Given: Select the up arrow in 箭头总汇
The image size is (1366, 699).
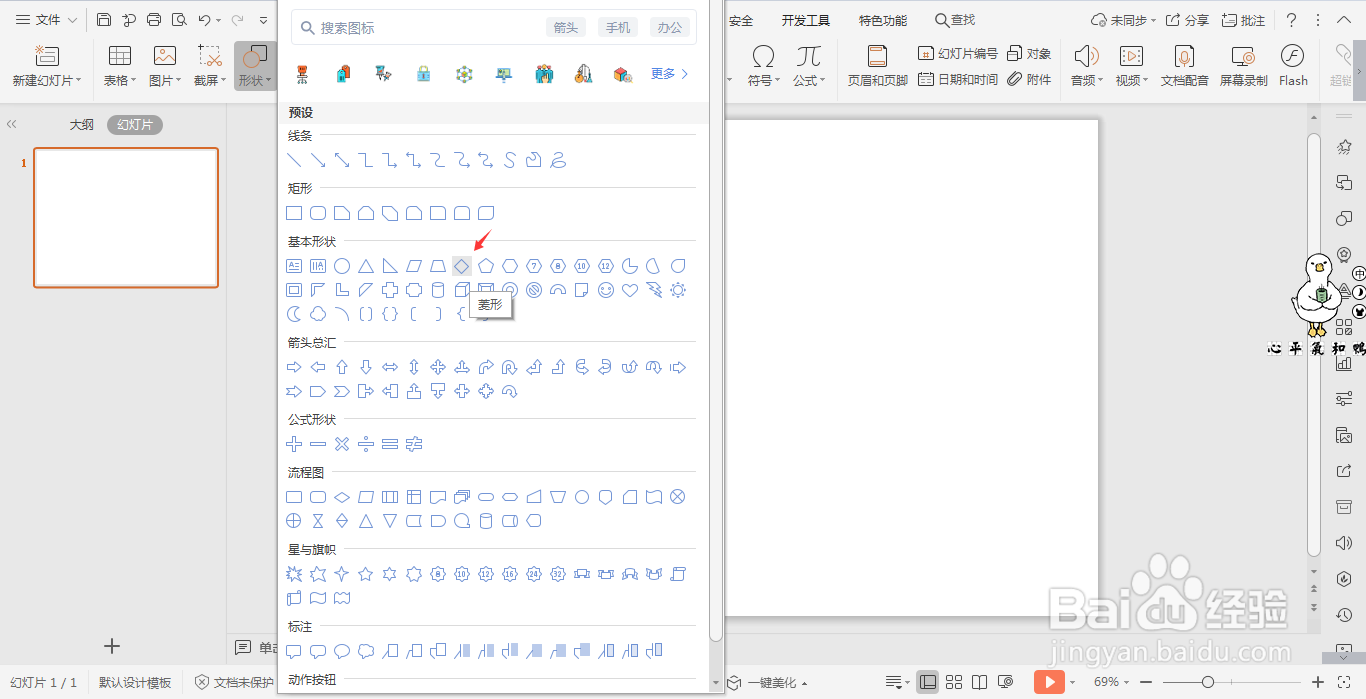Looking at the screenshot, I should [x=342, y=367].
